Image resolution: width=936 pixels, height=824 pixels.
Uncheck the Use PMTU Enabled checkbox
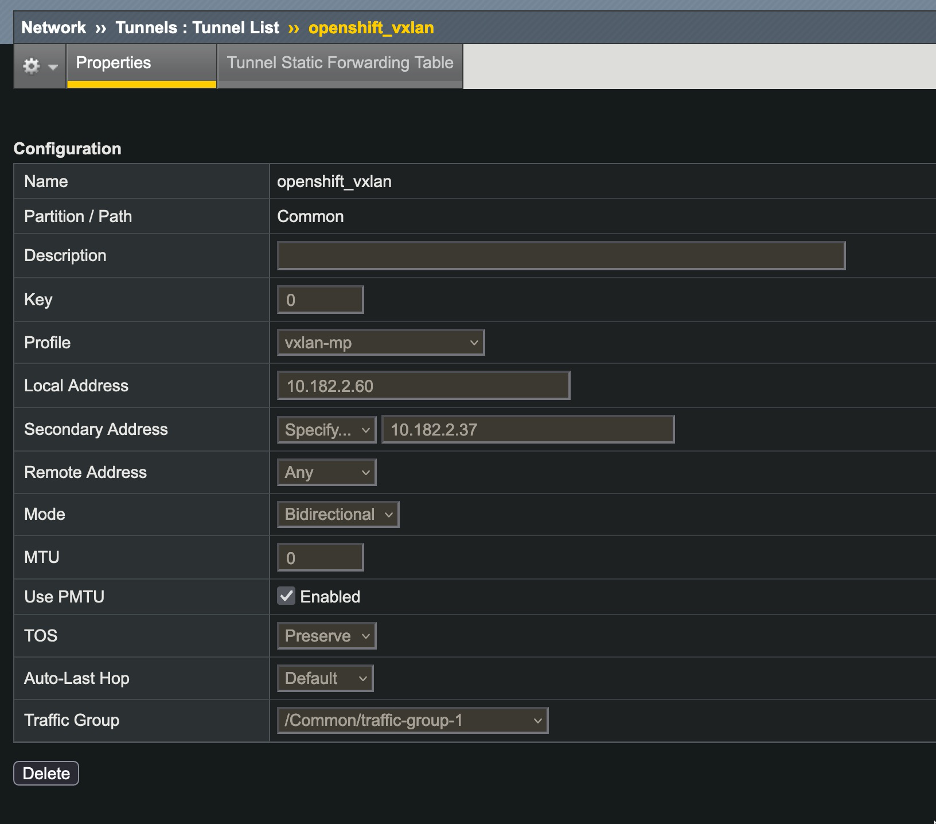[x=287, y=597]
